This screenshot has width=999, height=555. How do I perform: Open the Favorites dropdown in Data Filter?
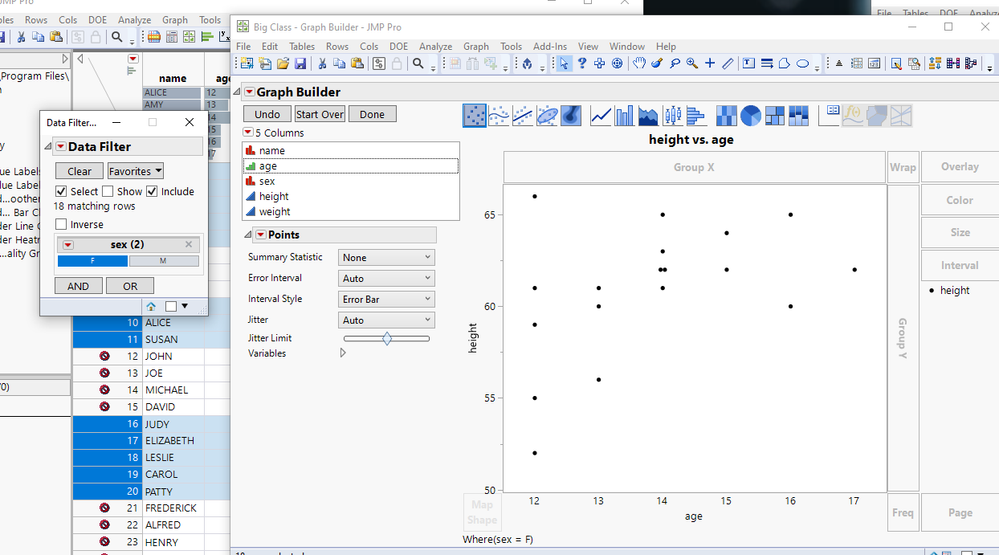(135, 171)
